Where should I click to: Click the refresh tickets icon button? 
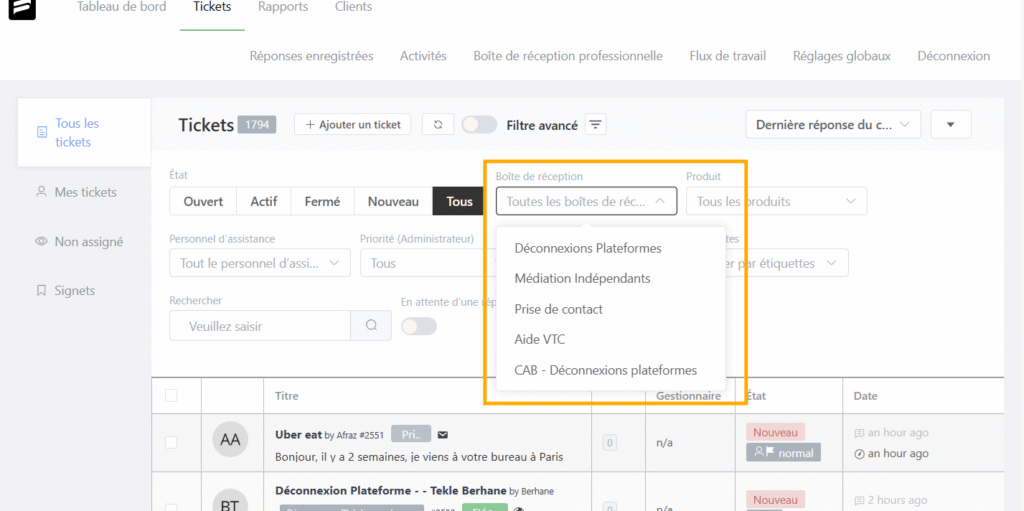pyautogui.click(x=437, y=124)
